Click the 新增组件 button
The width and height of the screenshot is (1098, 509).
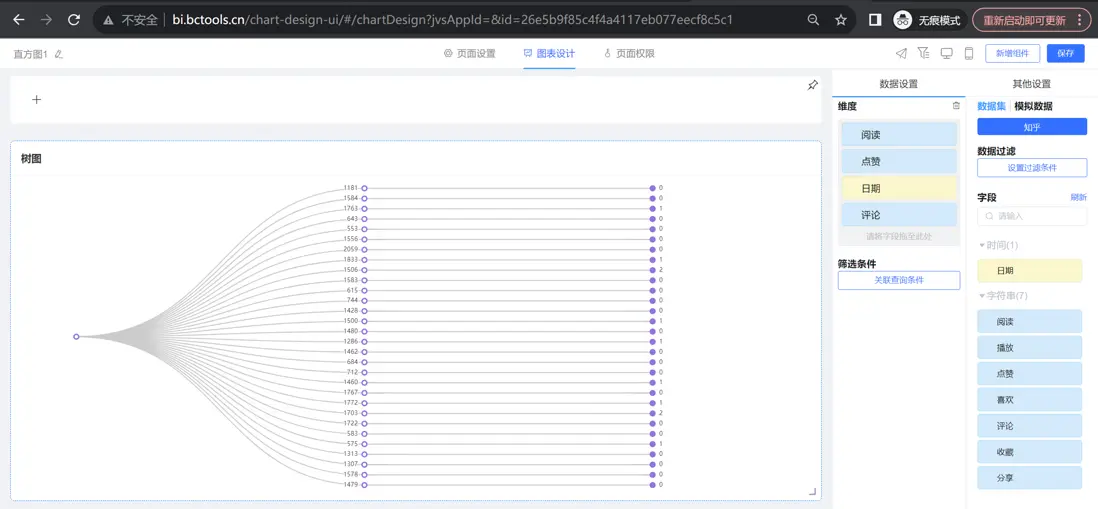pyautogui.click(x=1012, y=53)
